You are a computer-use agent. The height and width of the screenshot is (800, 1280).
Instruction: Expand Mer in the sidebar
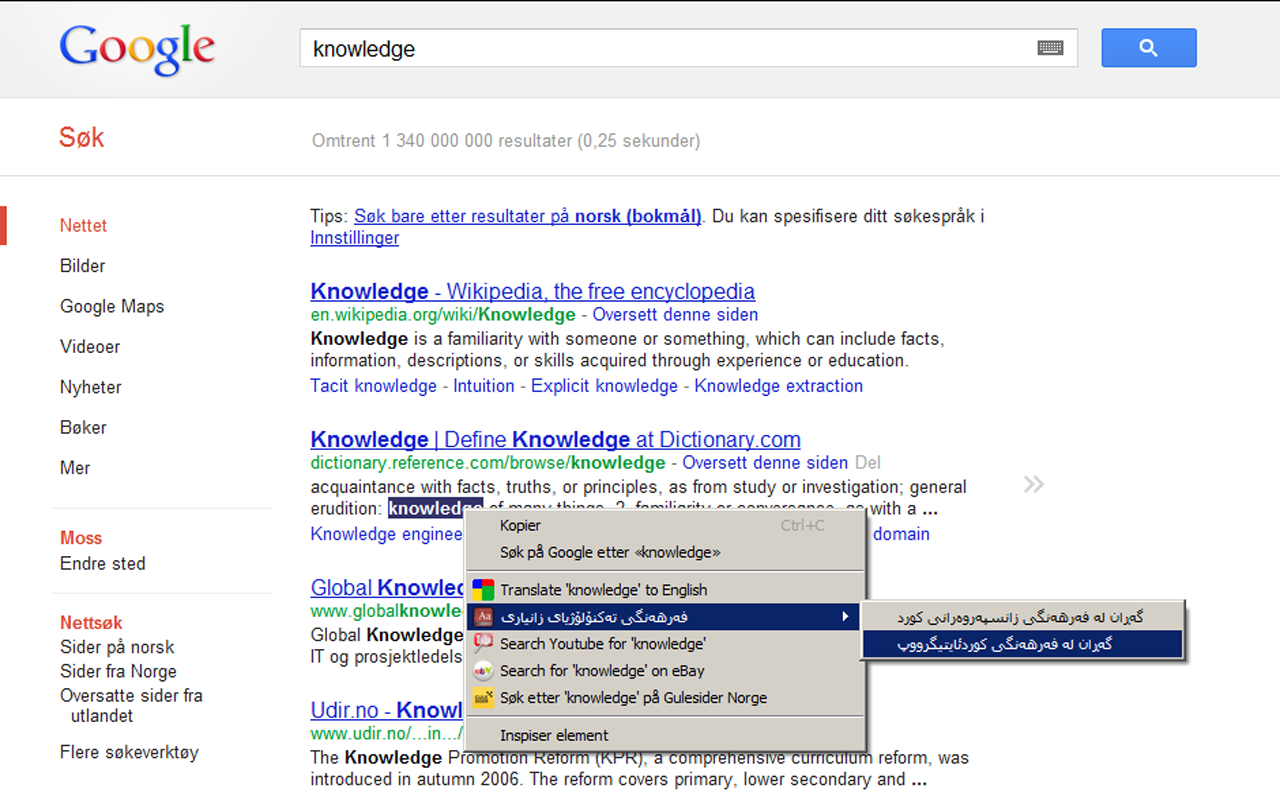point(75,468)
